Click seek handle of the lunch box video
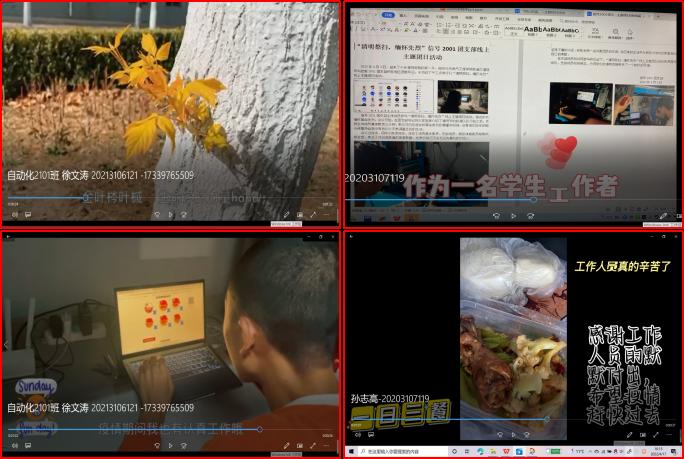Image resolution: width=684 pixels, height=459 pixels. pyautogui.click(x=547, y=419)
